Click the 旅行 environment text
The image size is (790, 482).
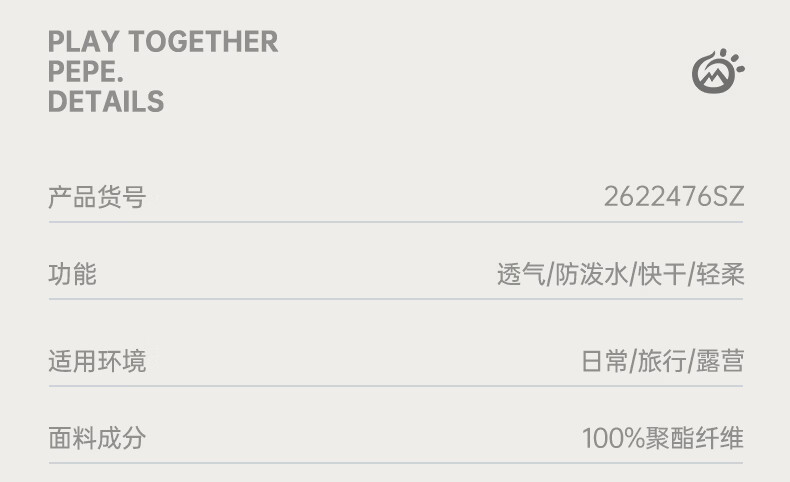pyautogui.click(x=662, y=361)
